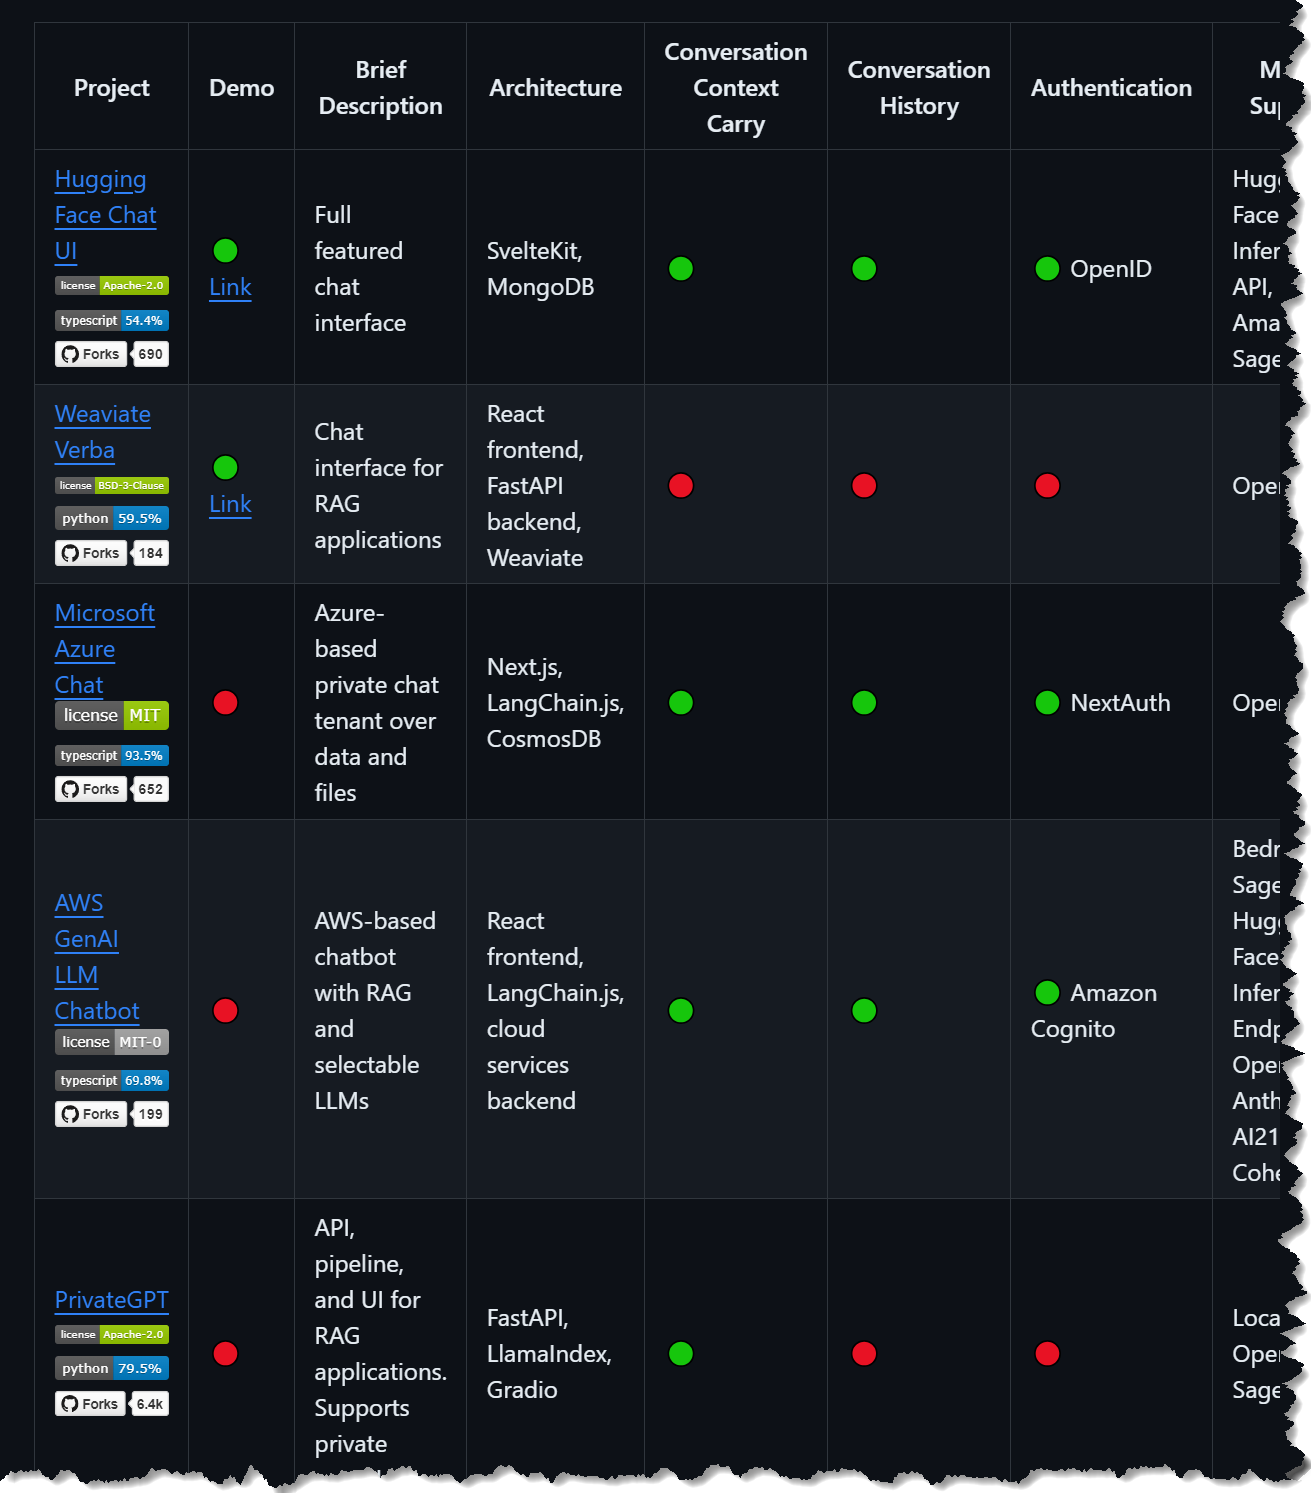
Task: Click the Conversation Context Carry column header
Action: [x=735, y=88]
